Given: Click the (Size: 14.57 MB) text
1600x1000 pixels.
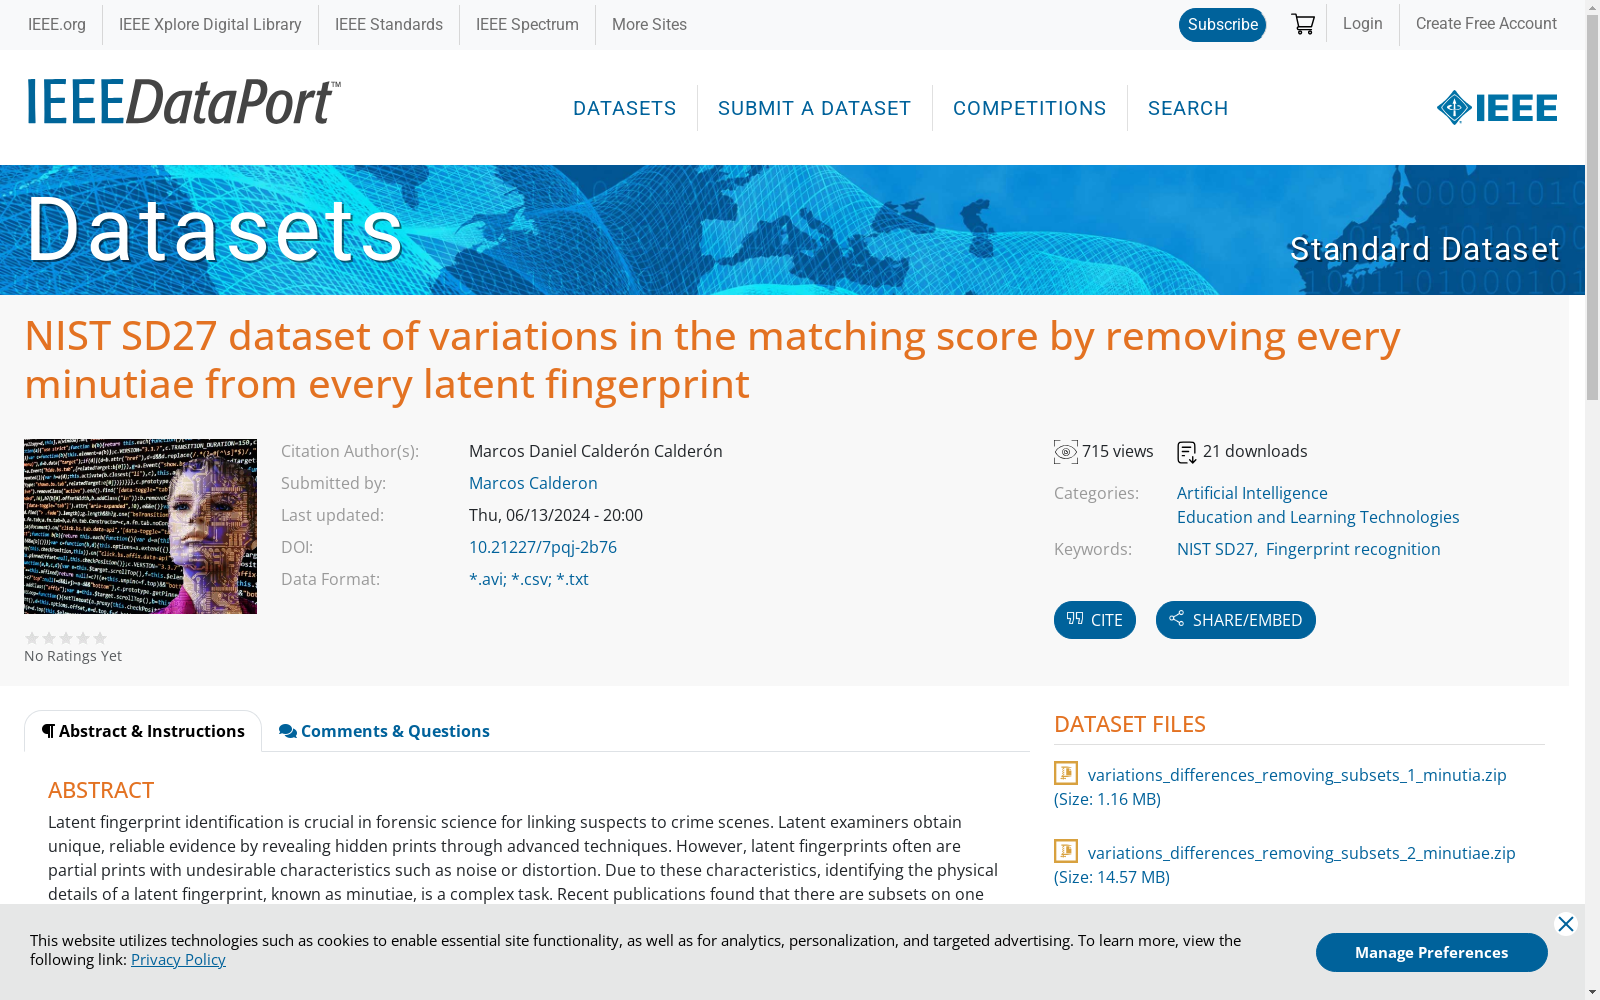Looking at the screenshot, I should [x=1112, y=877].
